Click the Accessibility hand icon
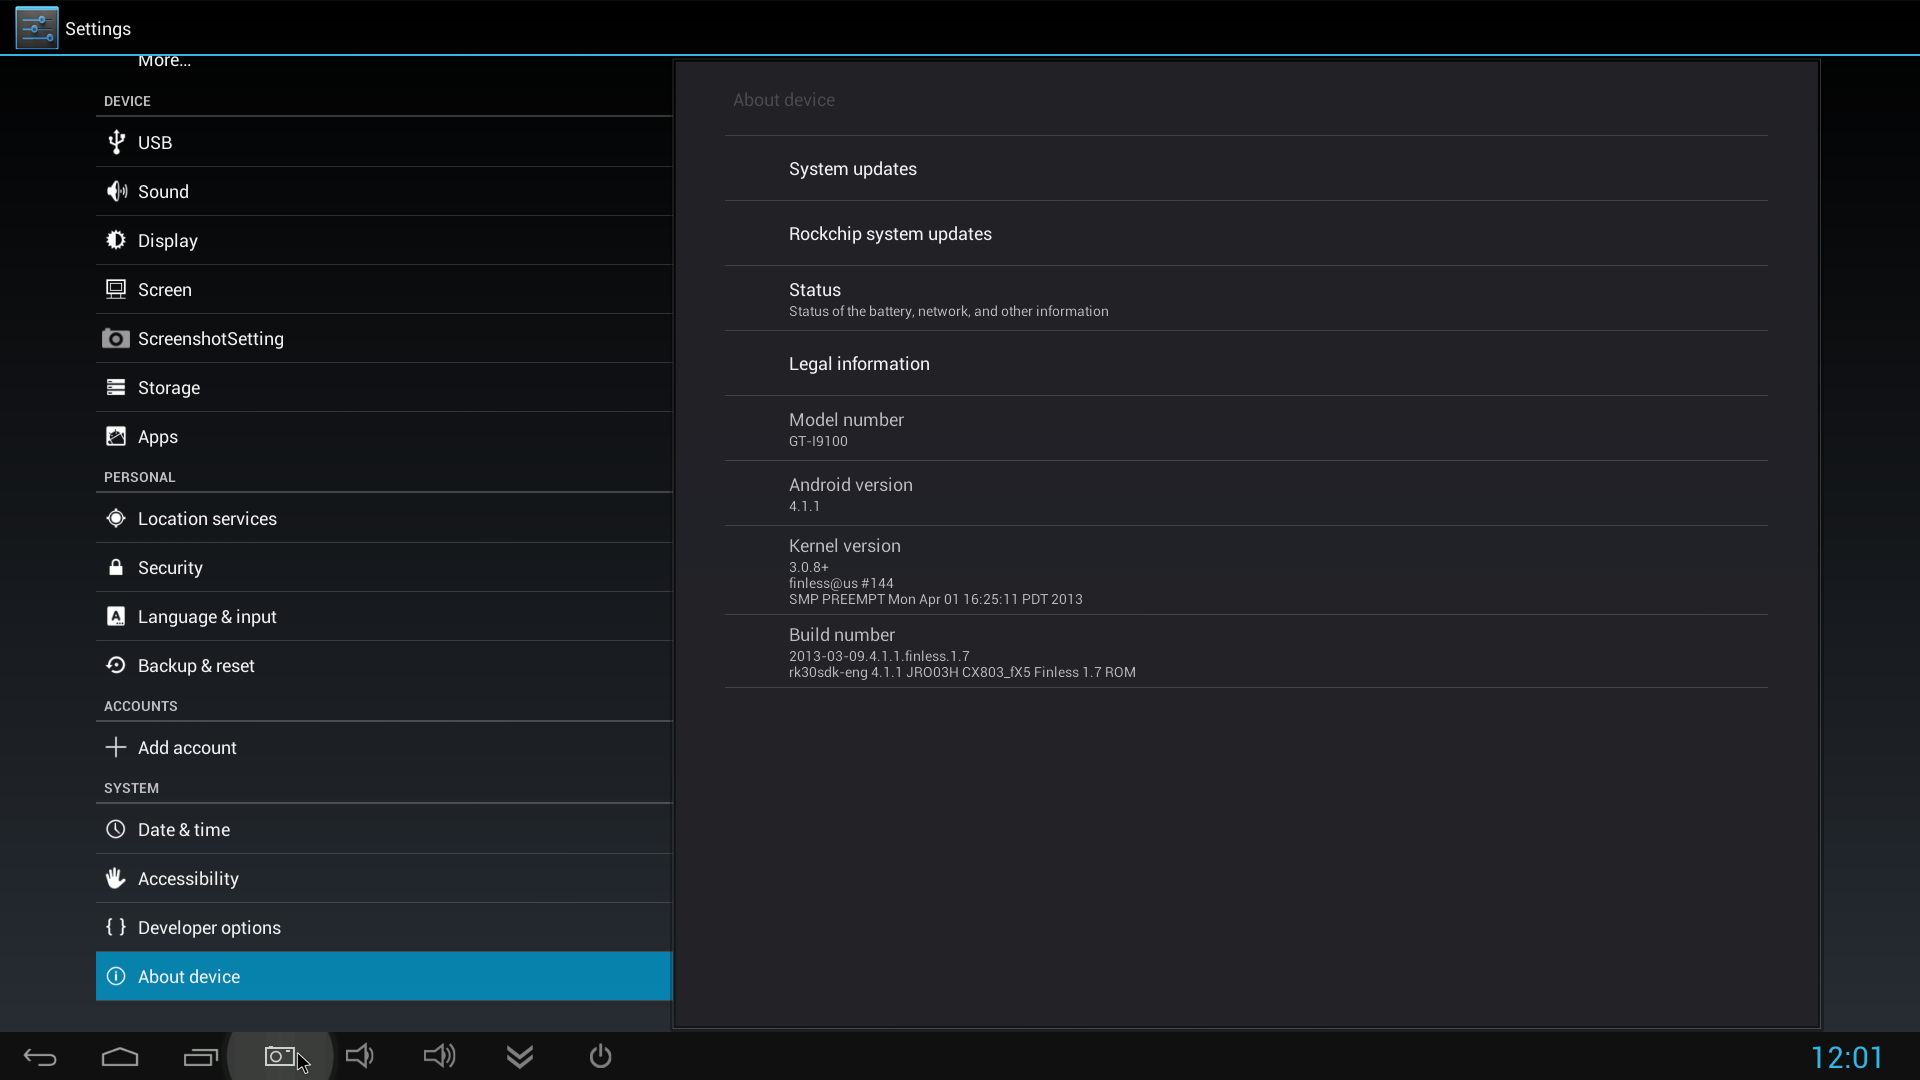 (x=116, y=878)
